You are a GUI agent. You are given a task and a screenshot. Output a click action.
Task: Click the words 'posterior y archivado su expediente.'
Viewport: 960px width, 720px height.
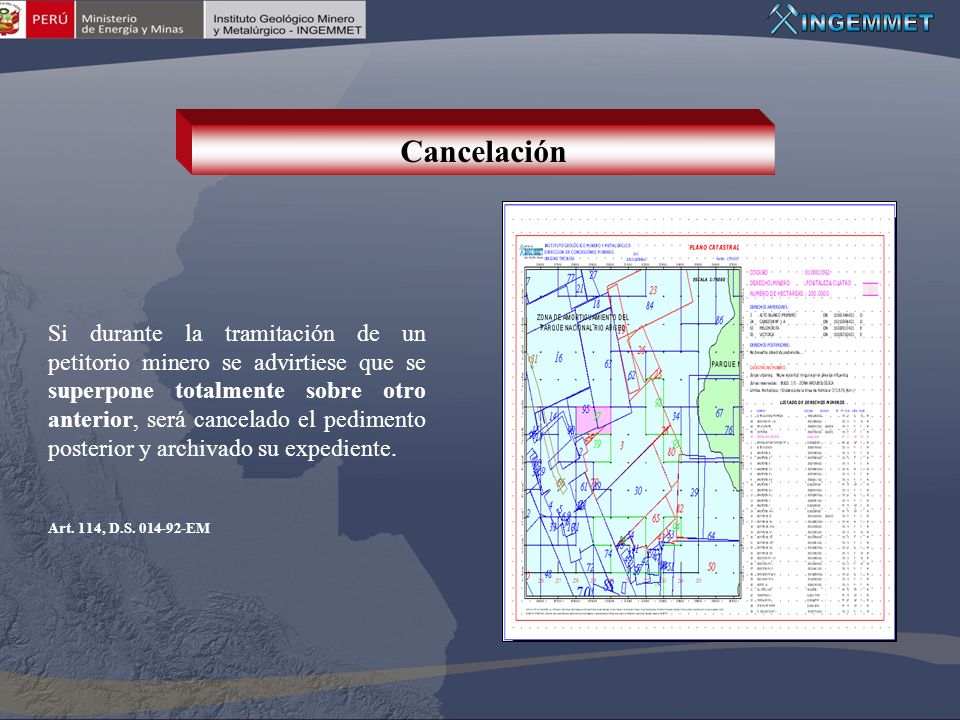222,449
